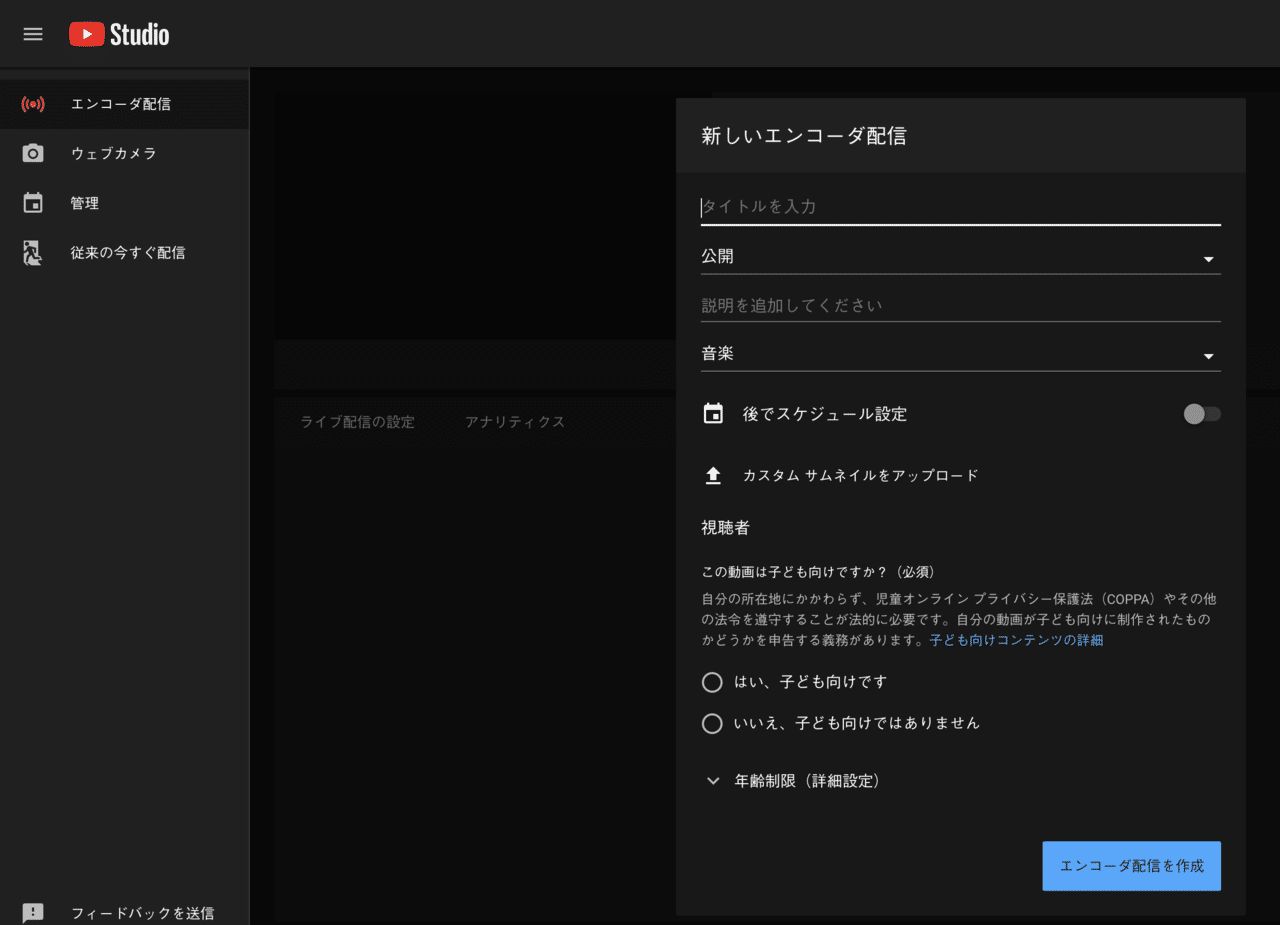This screenshot has height=925, width=1280.
Task: Click the calendar icon beside 後でスケジュール設定
Action: [713, 413]
